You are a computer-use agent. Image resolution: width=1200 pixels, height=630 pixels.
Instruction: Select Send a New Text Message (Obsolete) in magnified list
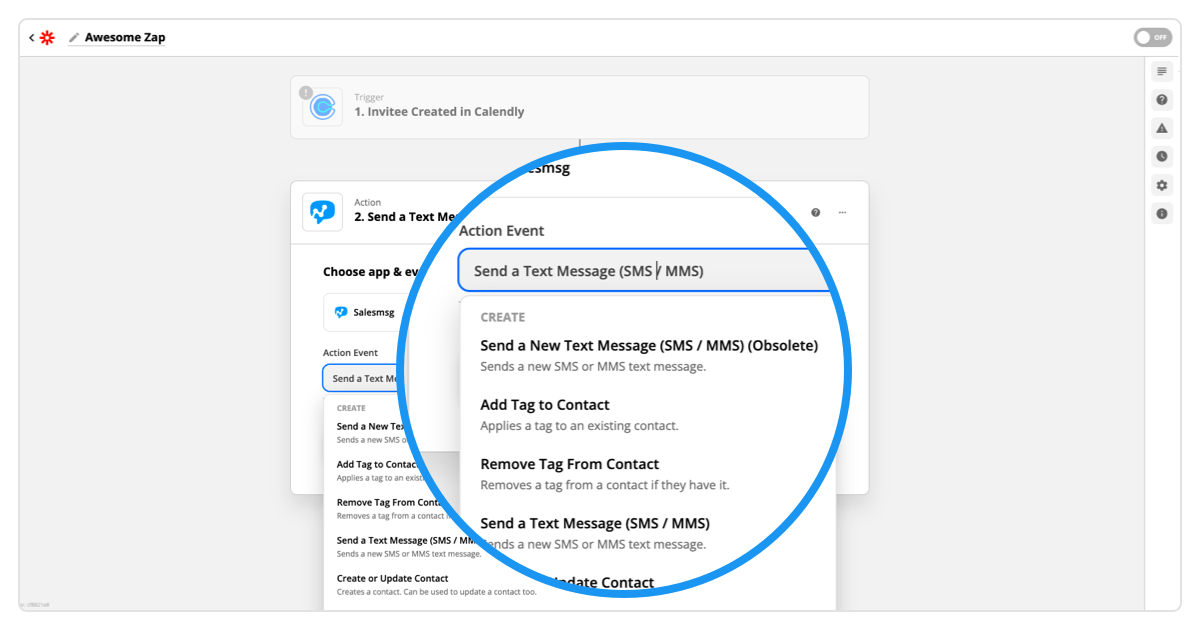[649, 355]
